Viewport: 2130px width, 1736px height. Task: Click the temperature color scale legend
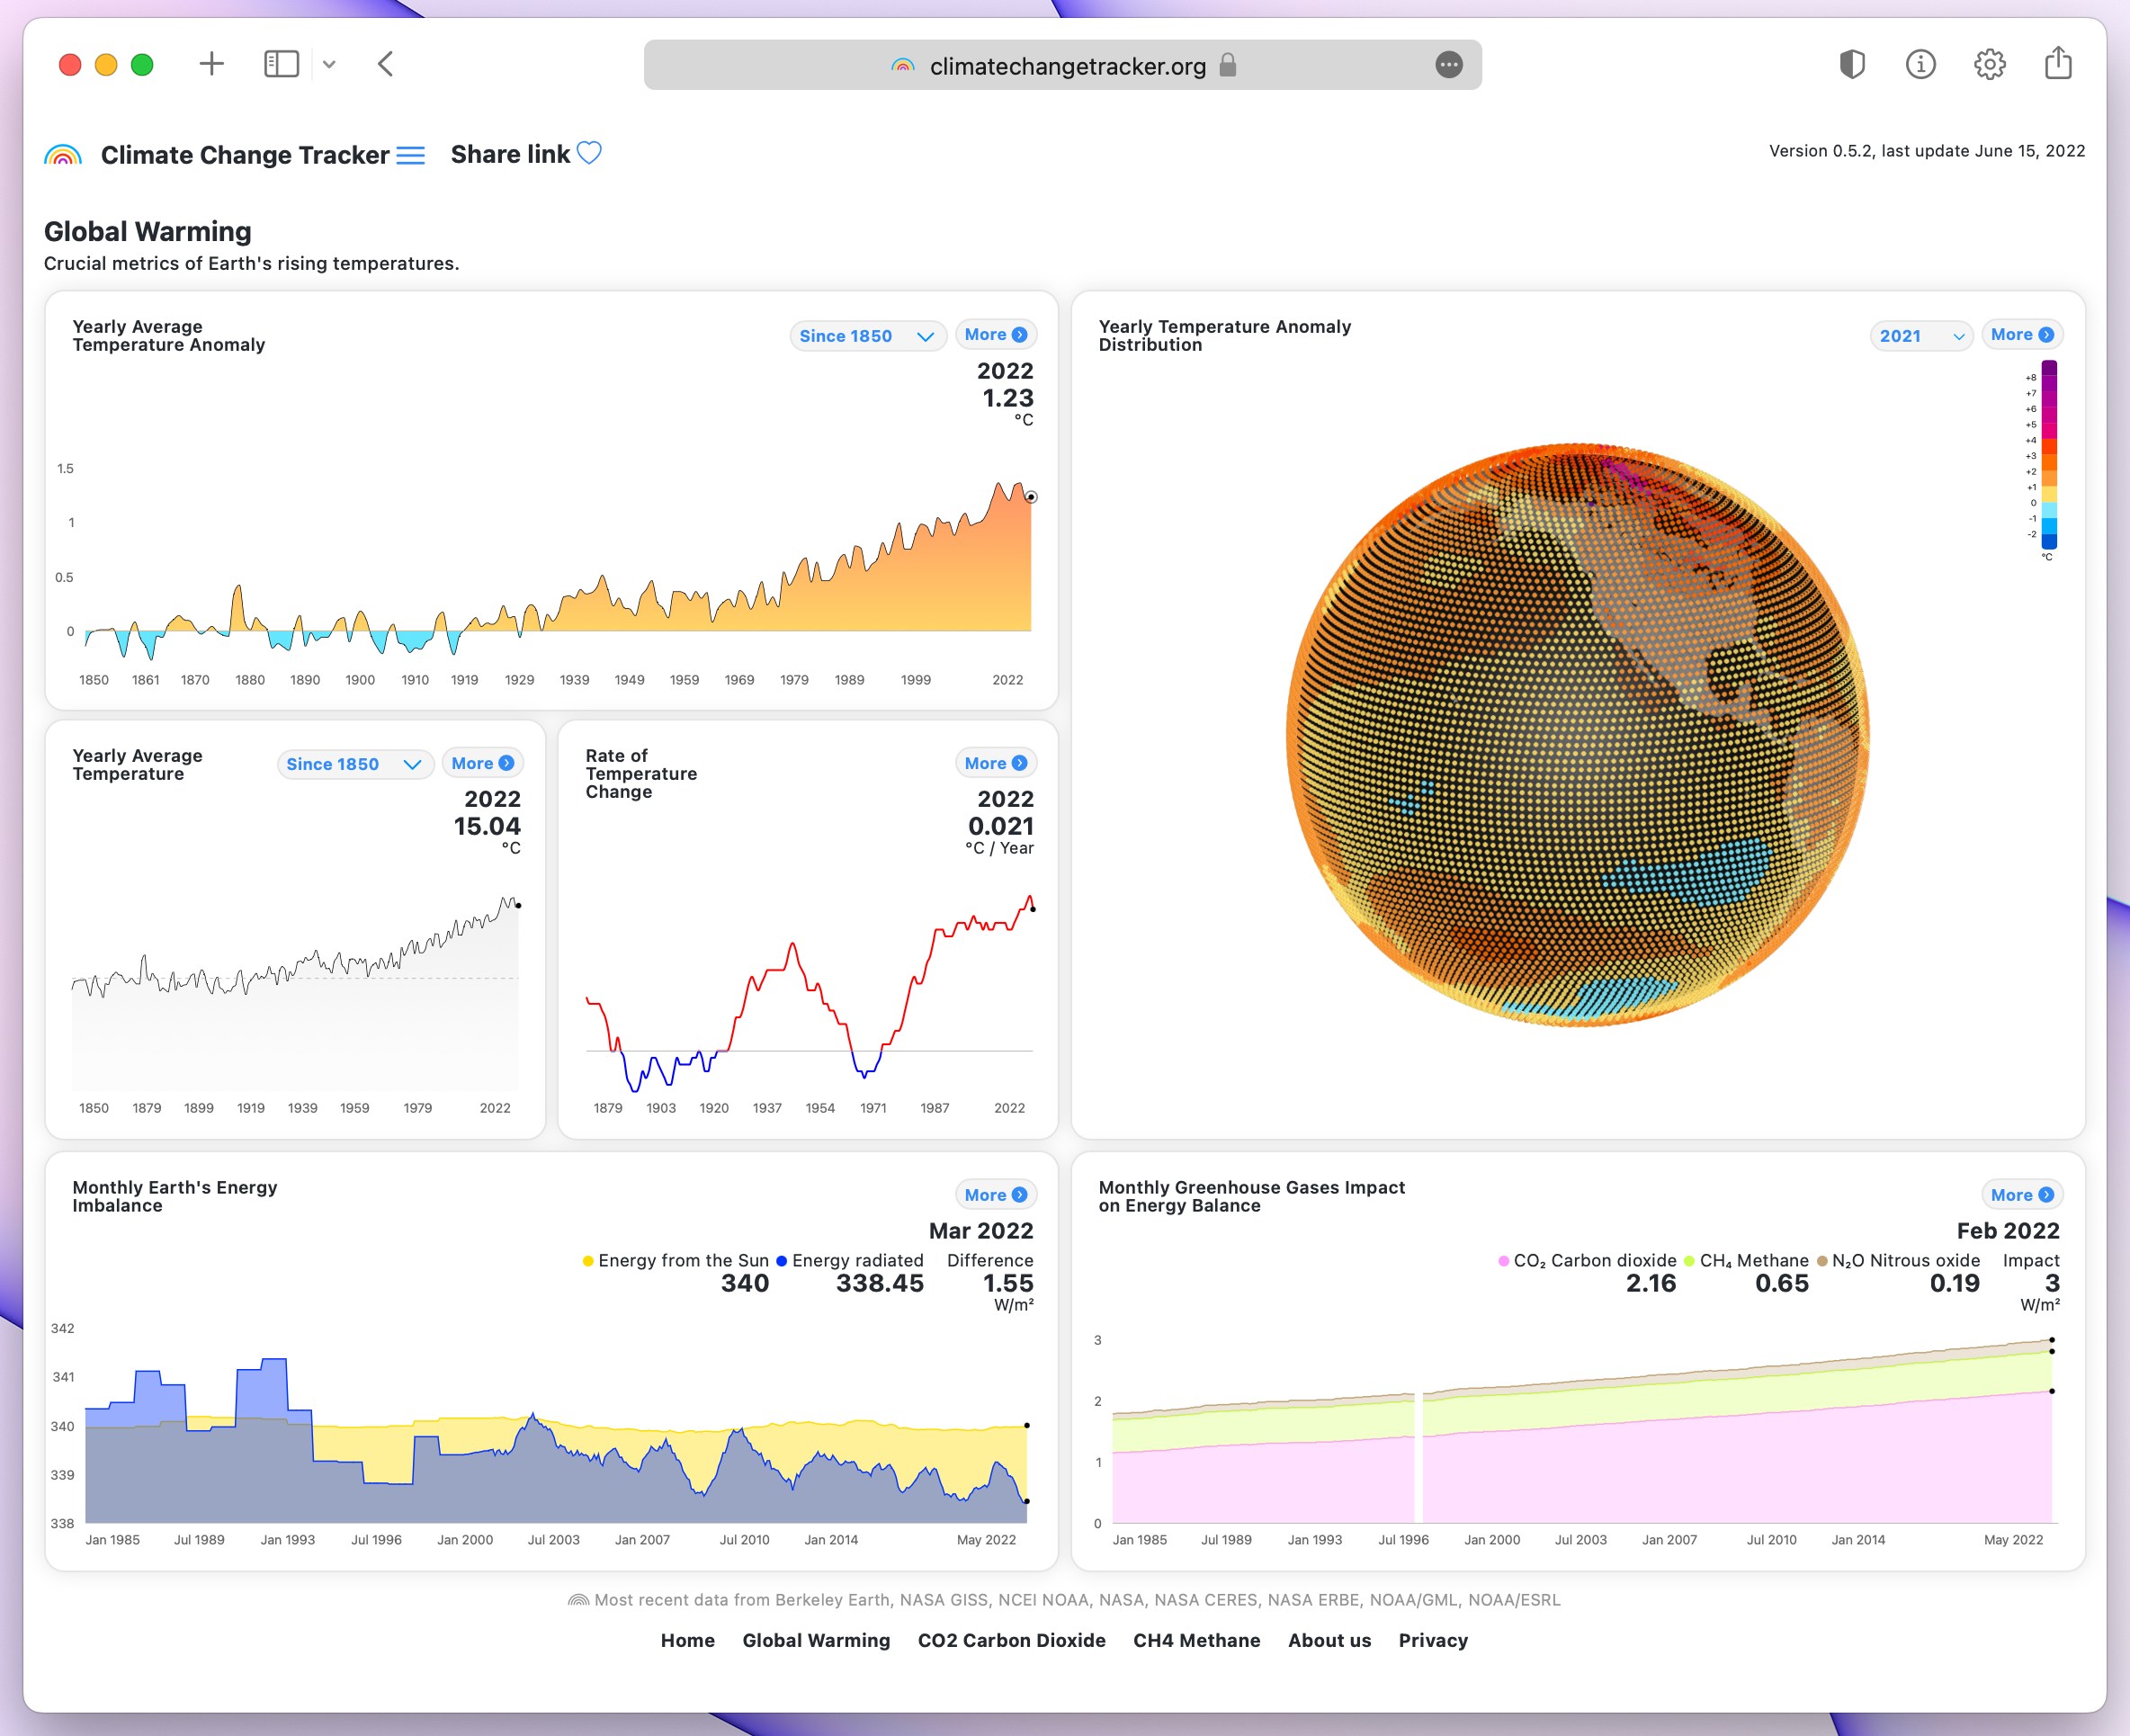(2047, 456)
